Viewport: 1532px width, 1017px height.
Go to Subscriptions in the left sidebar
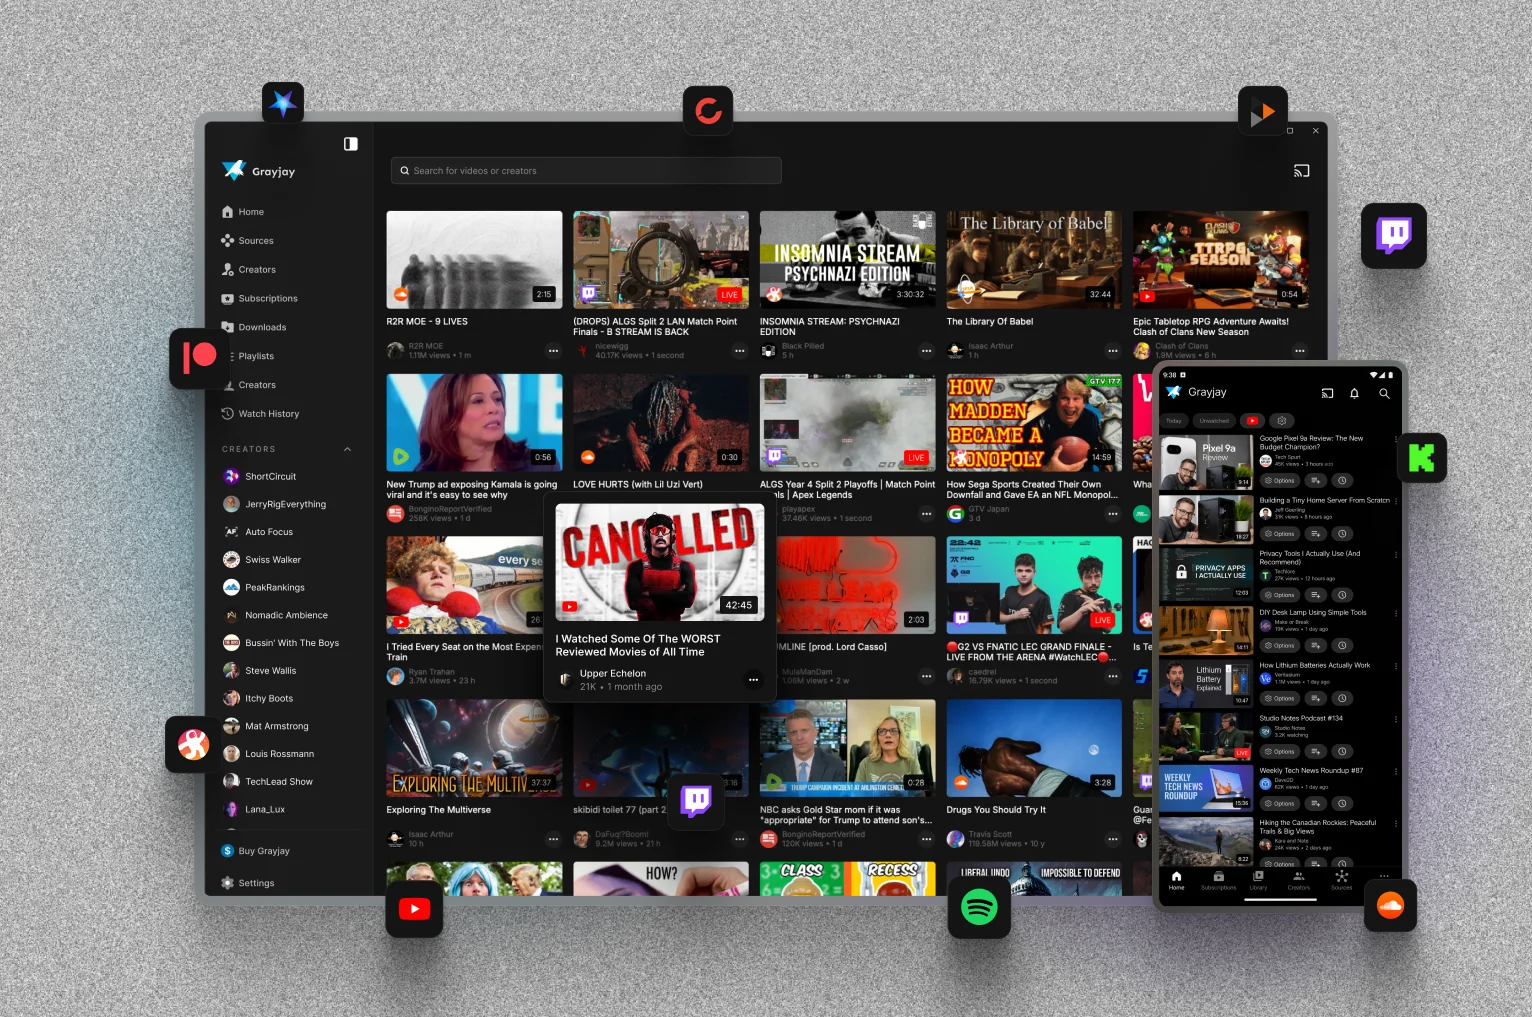pyautogui.click(x=267, y=299)
